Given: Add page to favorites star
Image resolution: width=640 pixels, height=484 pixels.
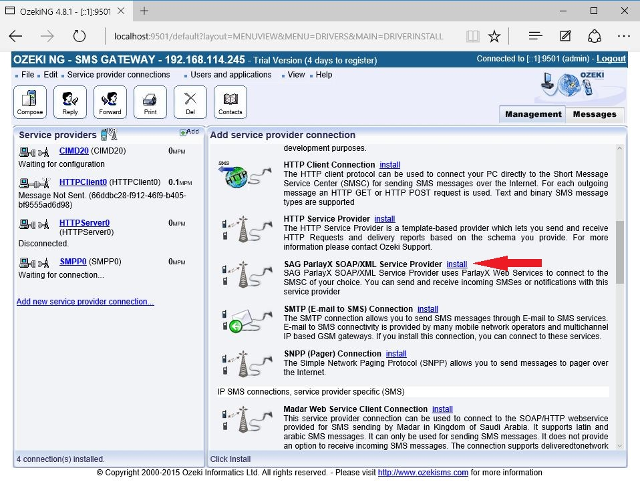Looking at the screenshot, I should click(494, 36).
